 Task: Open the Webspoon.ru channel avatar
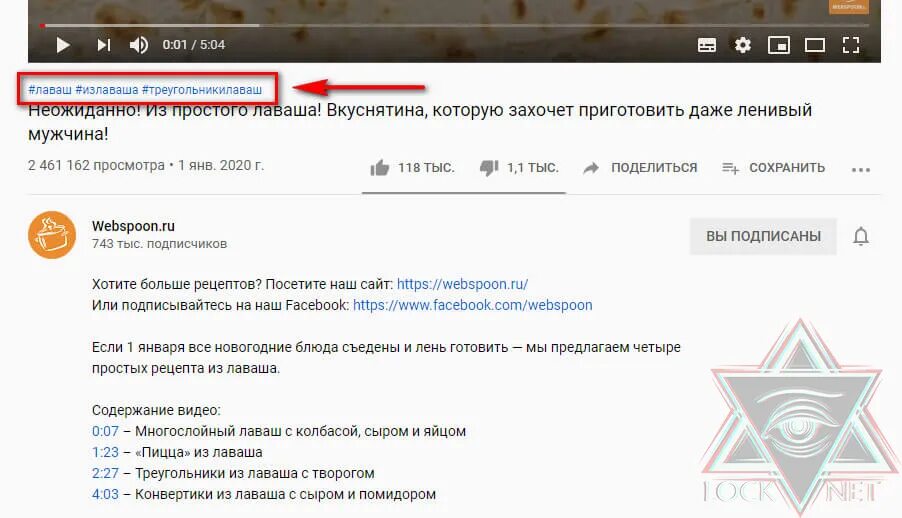(x=52, y=235)
